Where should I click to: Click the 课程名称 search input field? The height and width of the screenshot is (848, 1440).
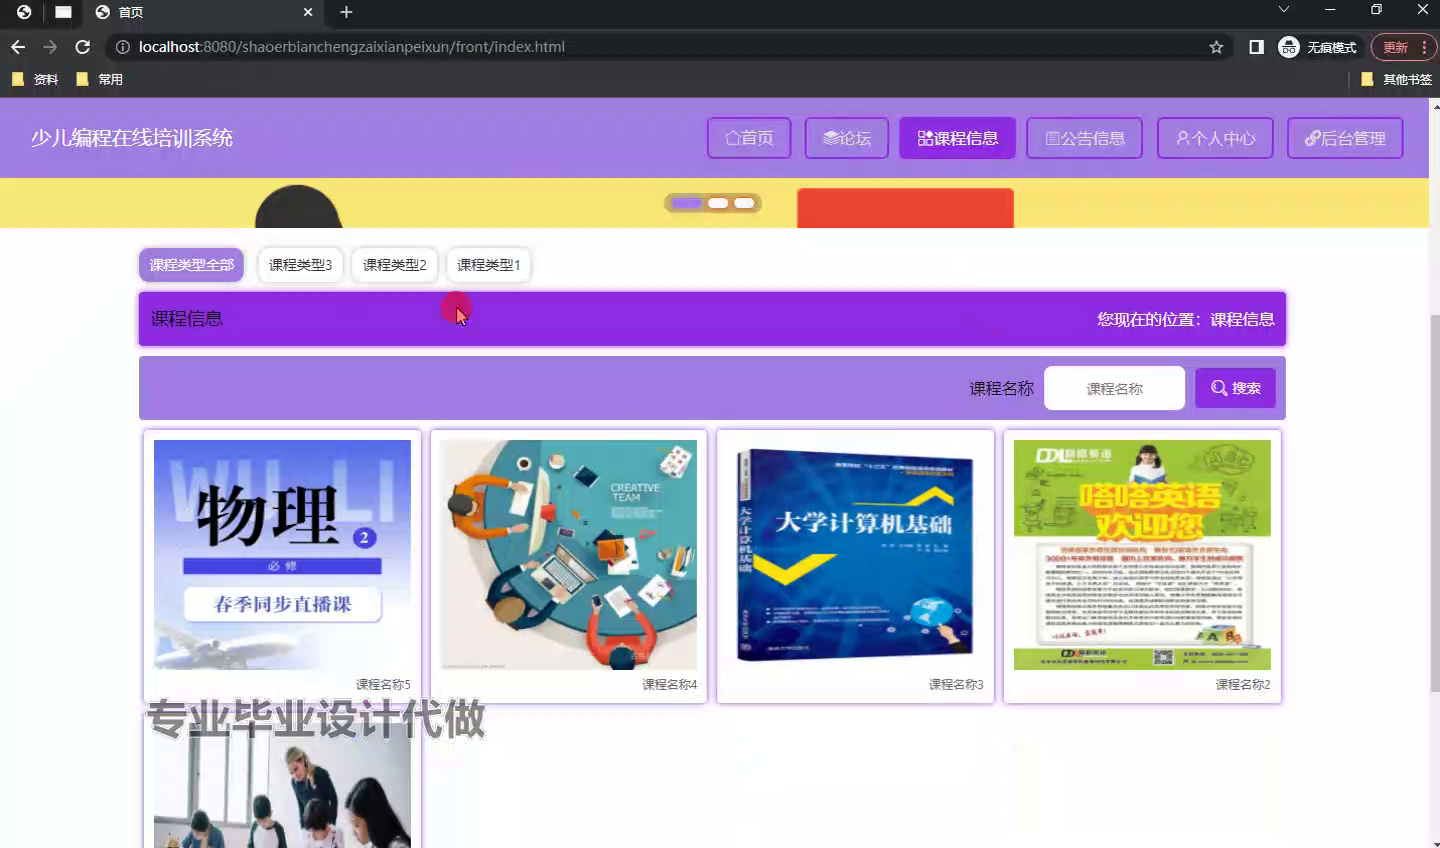pyautogui.click(x=1114, y=388)
